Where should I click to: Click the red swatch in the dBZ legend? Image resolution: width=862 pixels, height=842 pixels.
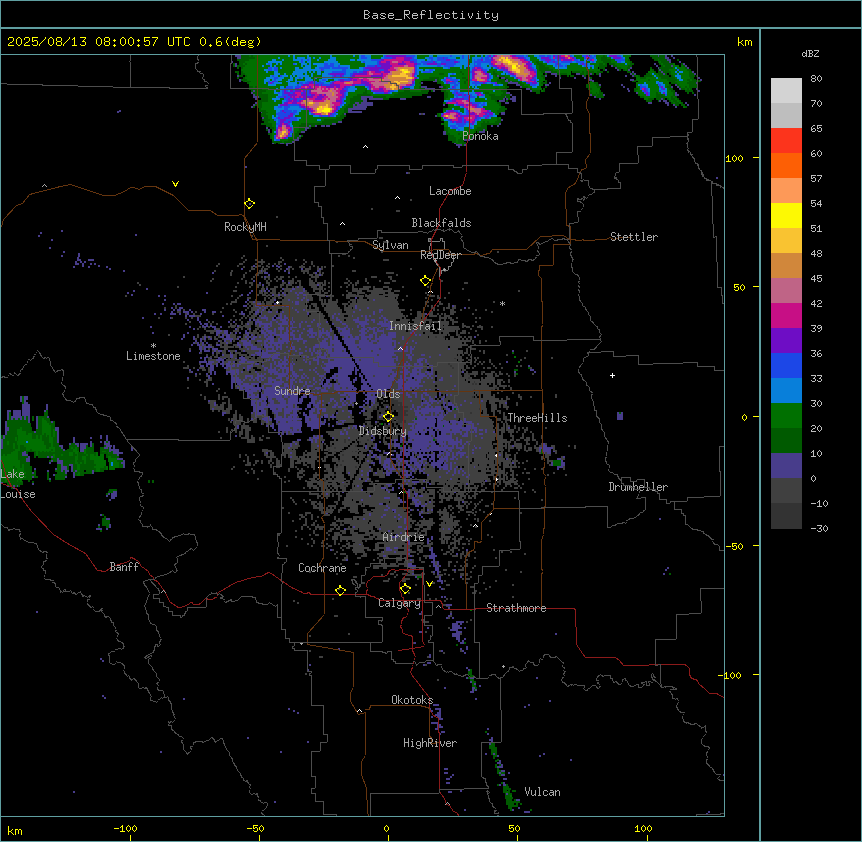(x=786, y=141)
